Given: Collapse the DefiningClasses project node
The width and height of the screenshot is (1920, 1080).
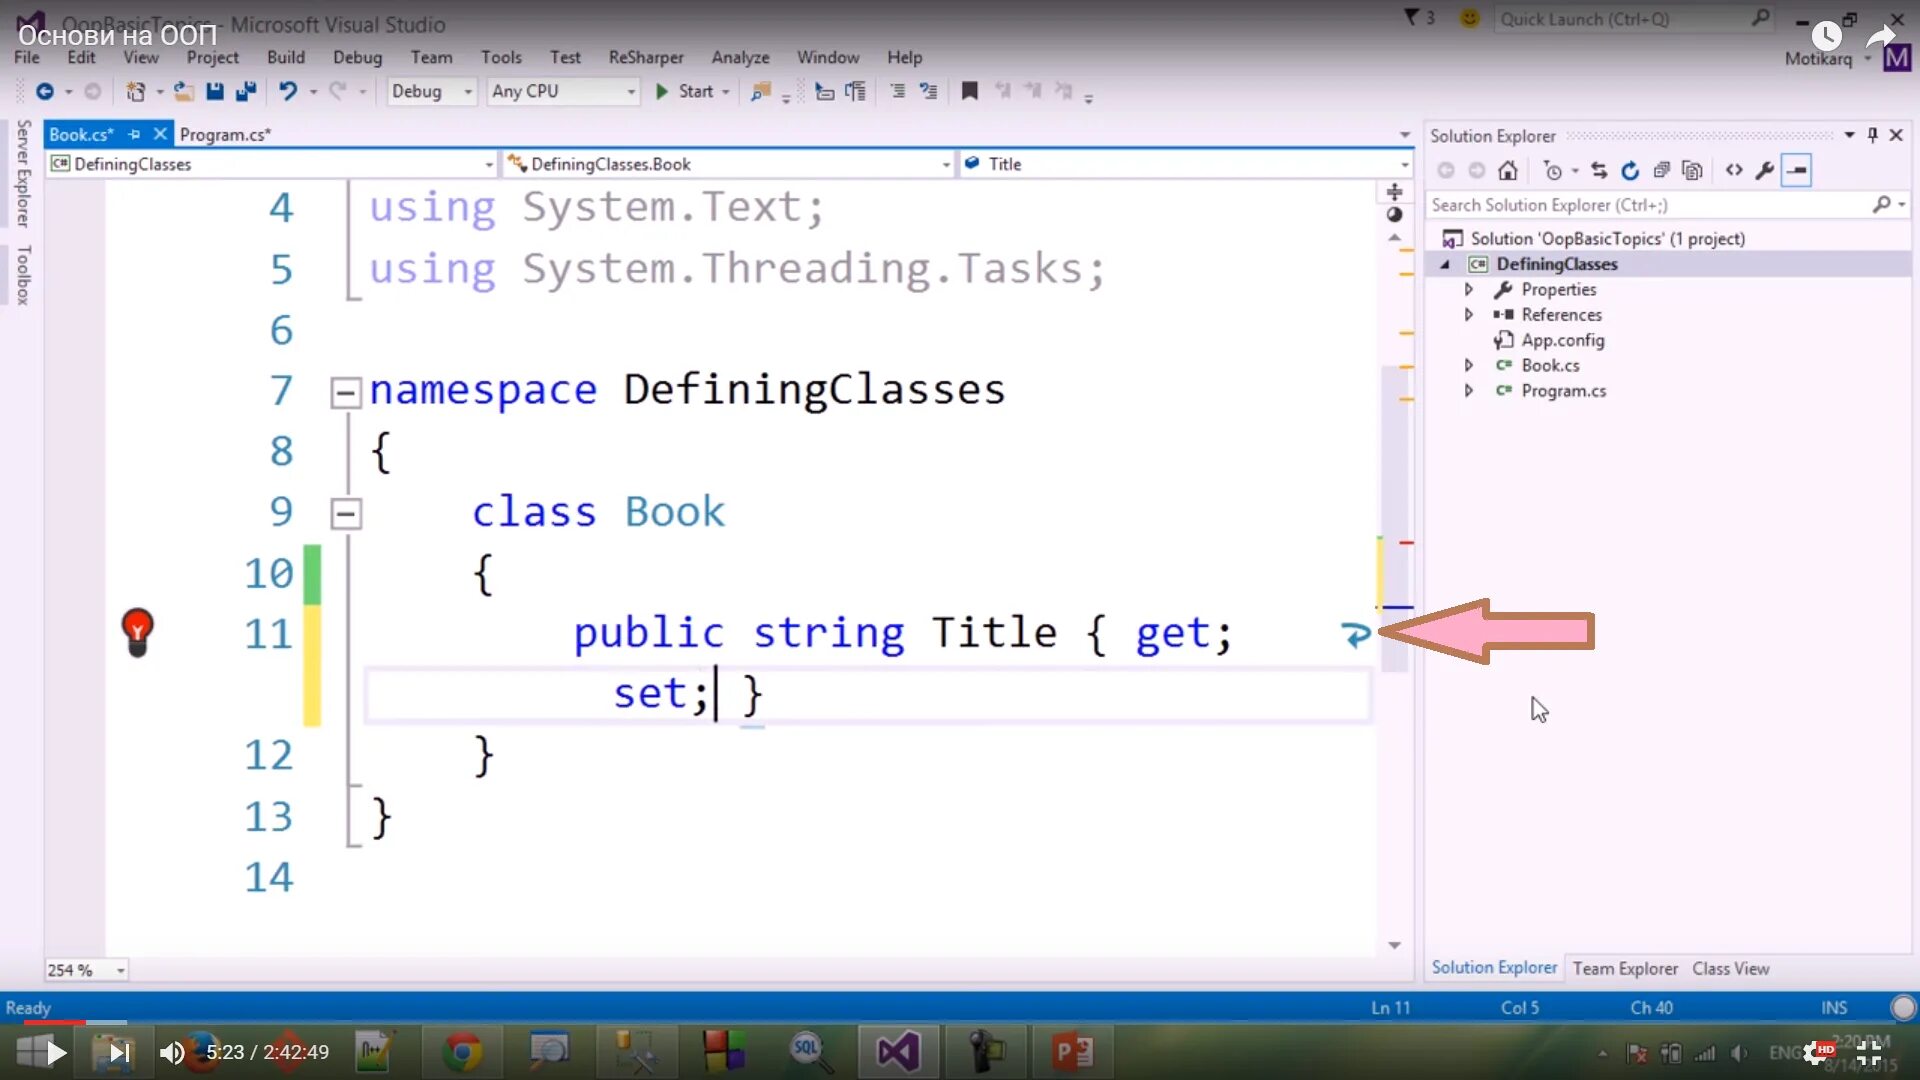Looking at the screenshot, I should pyautogui.click(x=1445, y=264).
